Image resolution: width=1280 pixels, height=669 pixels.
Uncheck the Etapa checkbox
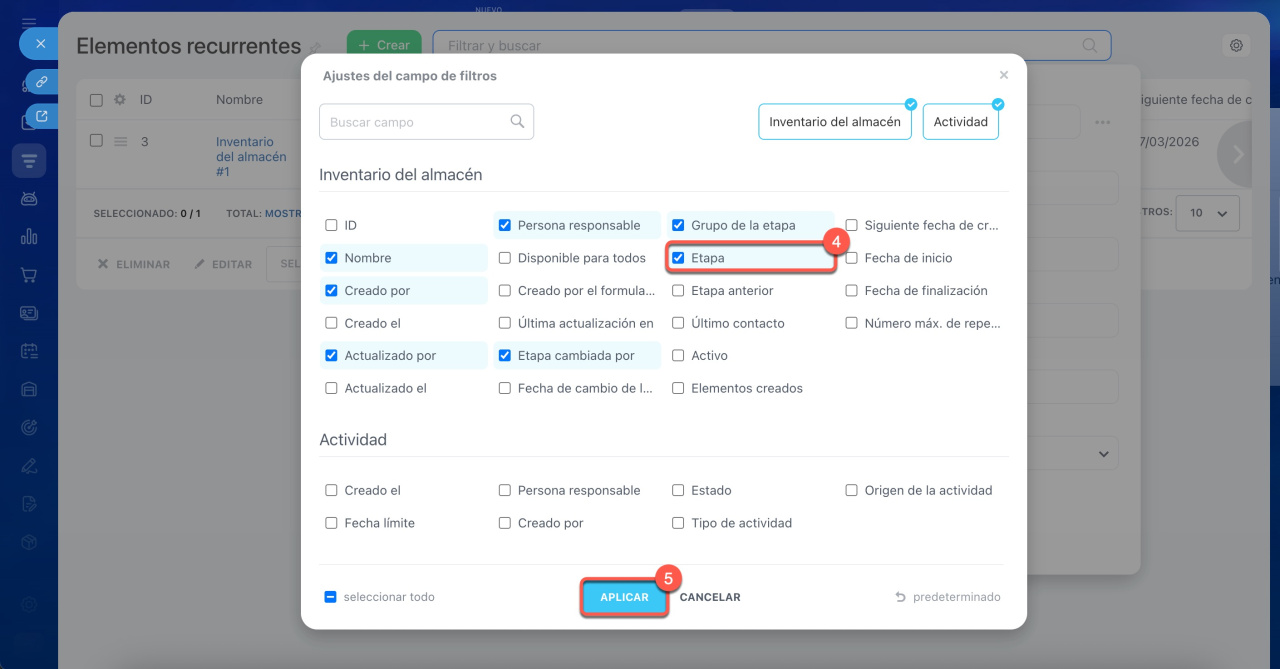click(678, 258)
